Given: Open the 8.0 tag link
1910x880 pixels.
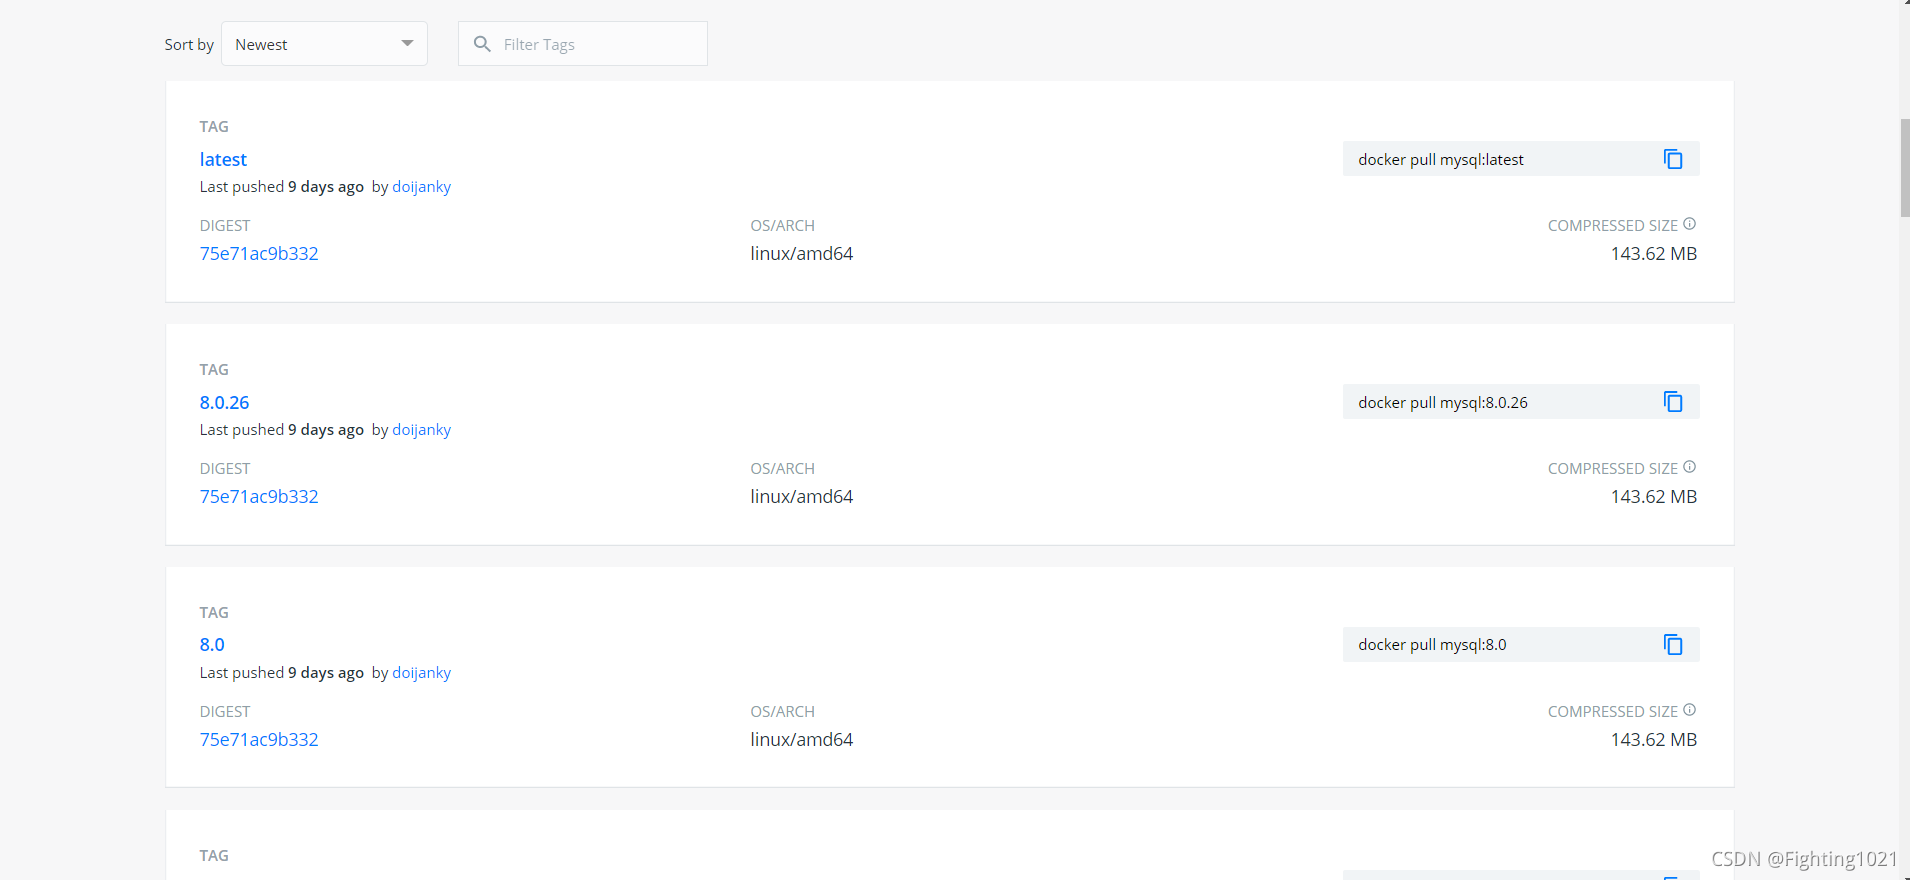Looking at the screenshot, I should (212, 645).
